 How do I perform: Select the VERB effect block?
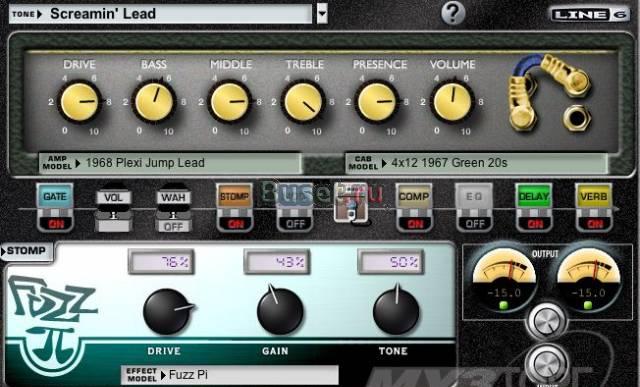(x=594, y=197)
